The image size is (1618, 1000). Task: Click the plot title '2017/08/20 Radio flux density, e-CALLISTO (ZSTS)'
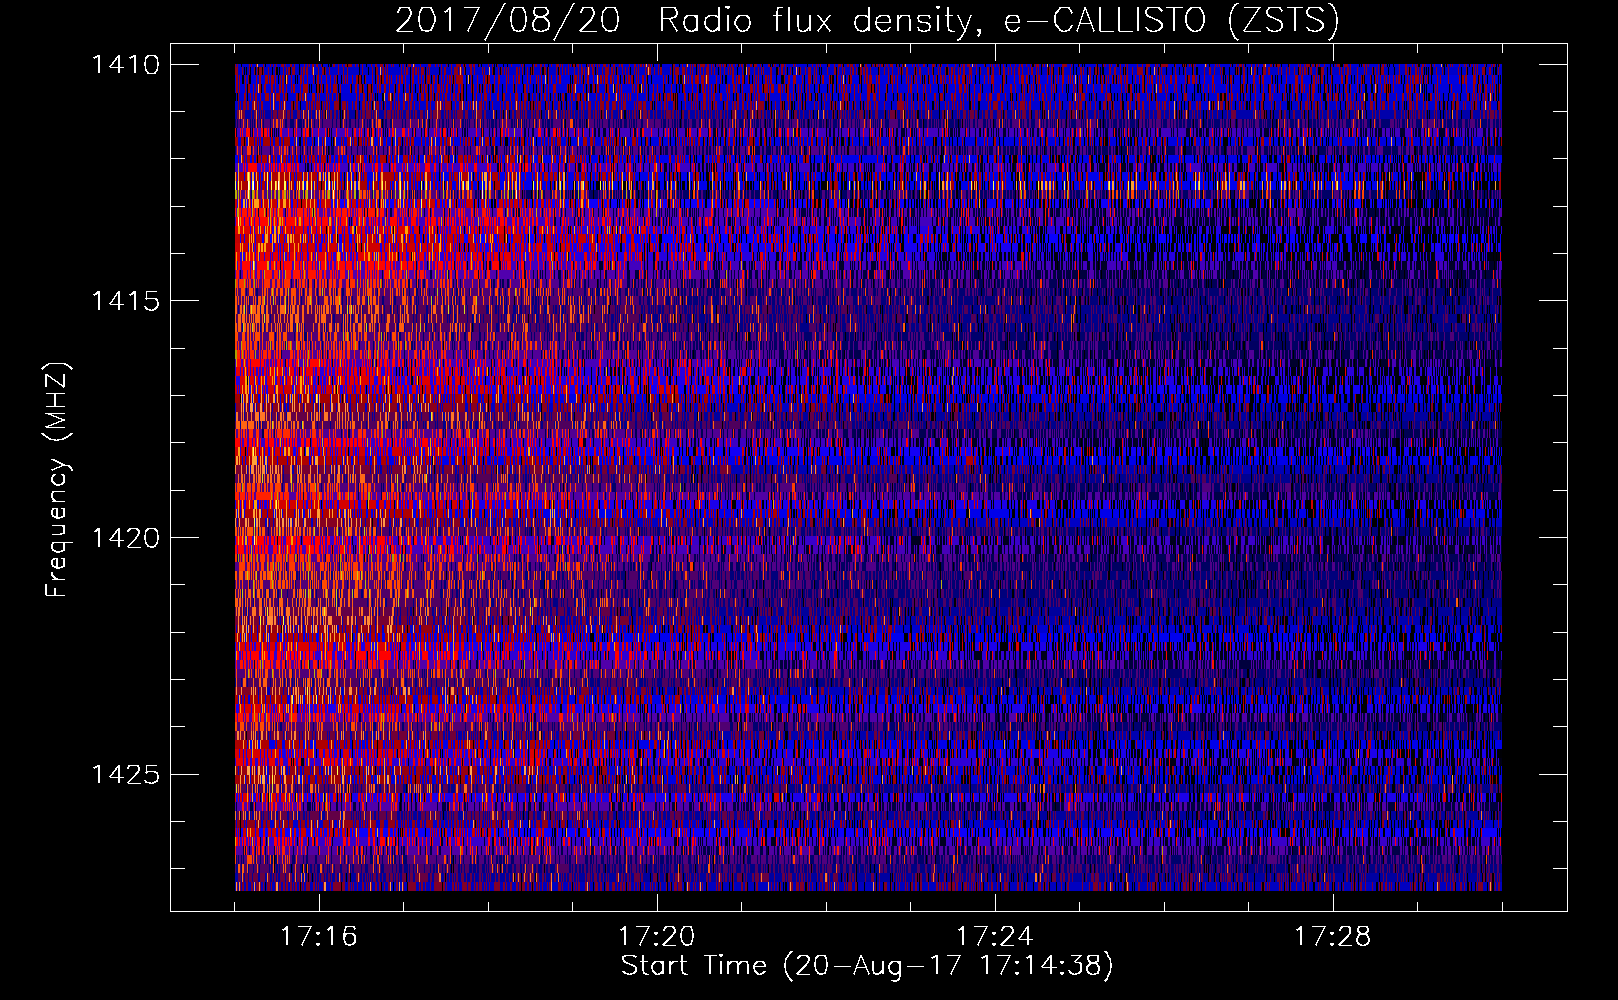tap(867, 20)
